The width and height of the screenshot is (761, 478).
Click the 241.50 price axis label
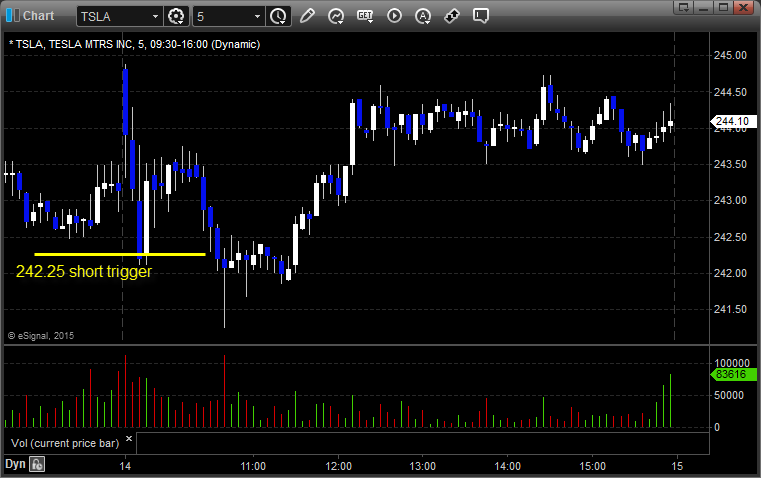pos(730,309)
